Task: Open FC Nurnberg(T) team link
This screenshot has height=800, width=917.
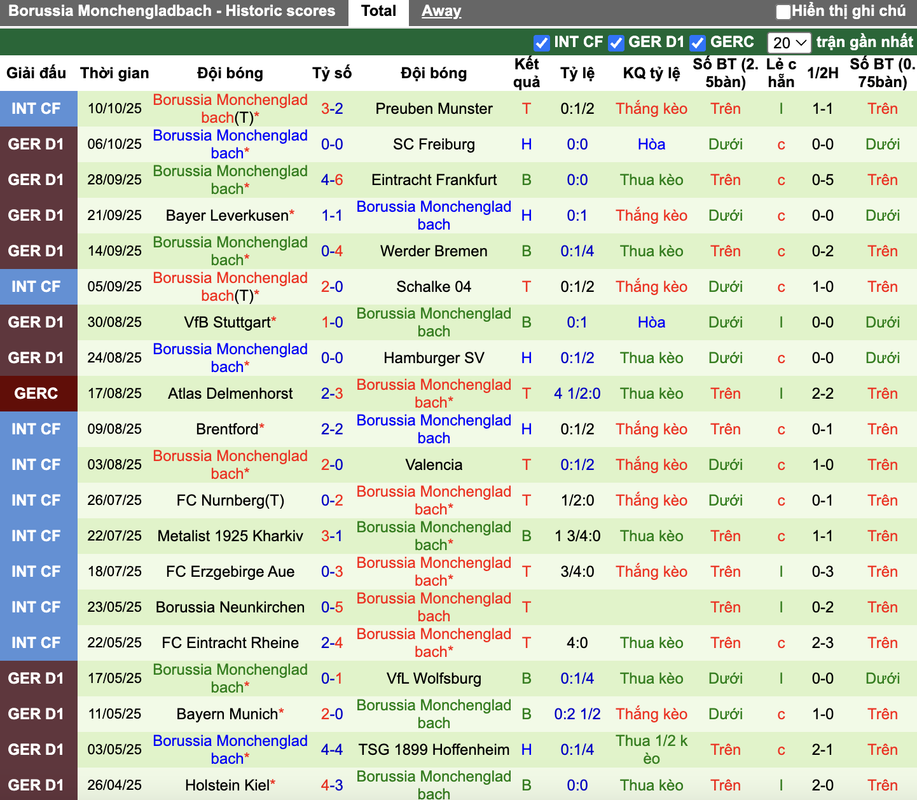Action: (x=230, y=501)
